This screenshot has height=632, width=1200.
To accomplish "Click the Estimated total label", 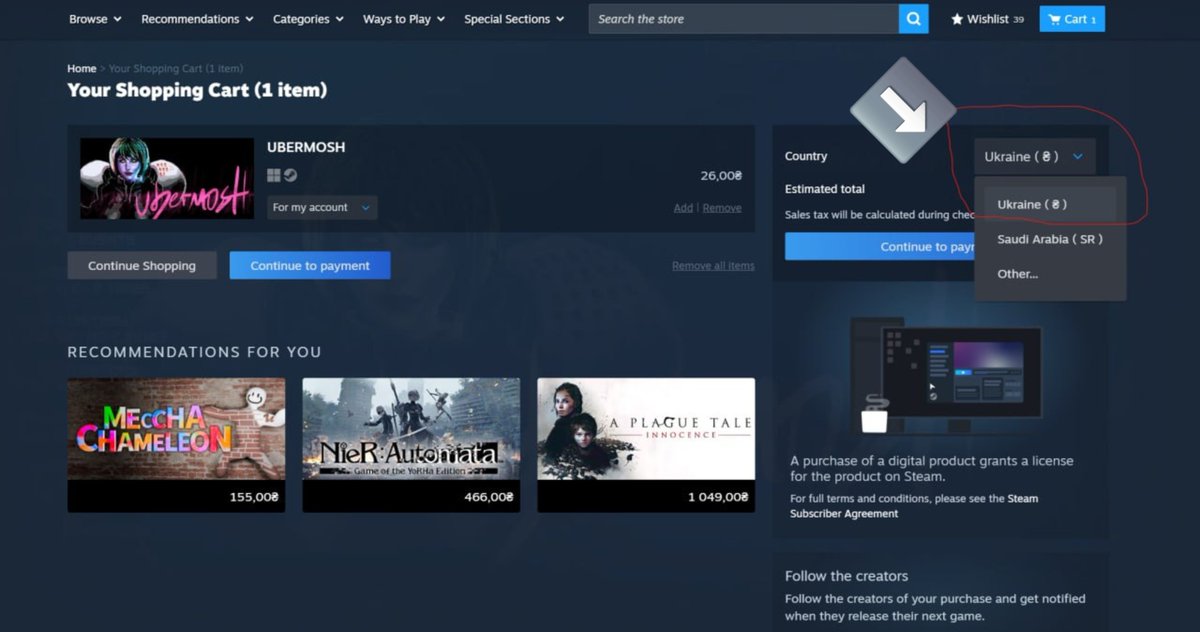I will point(825,189).
